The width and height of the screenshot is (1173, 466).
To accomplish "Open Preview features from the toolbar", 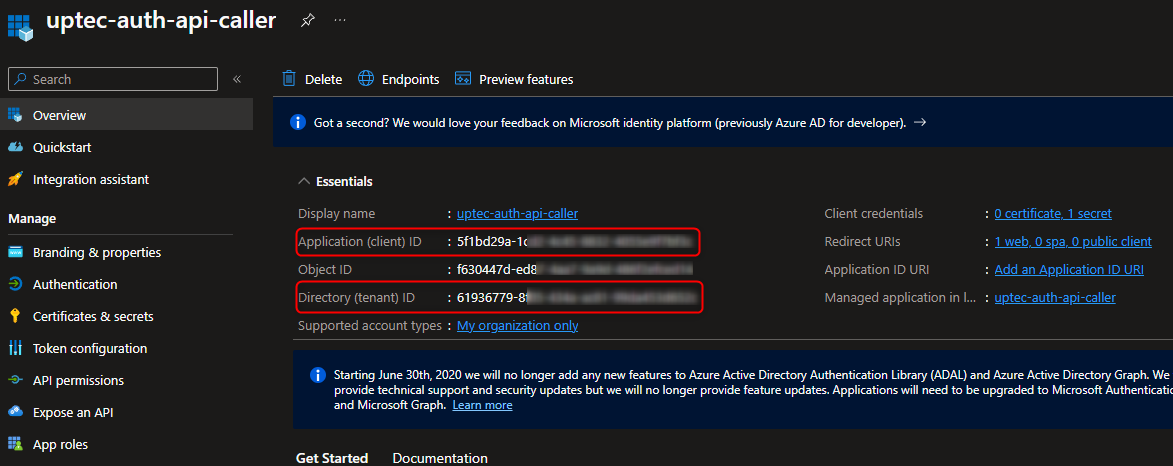I will [514, 79].
